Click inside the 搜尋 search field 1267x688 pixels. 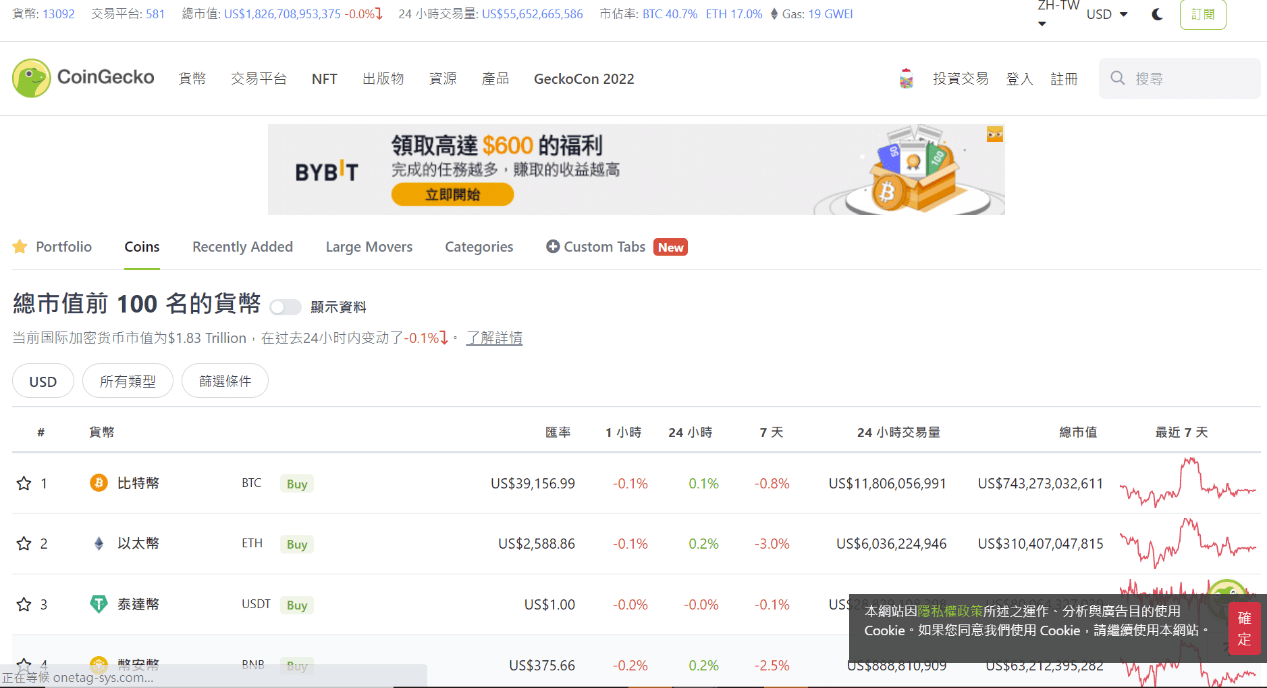[1180, 77]
